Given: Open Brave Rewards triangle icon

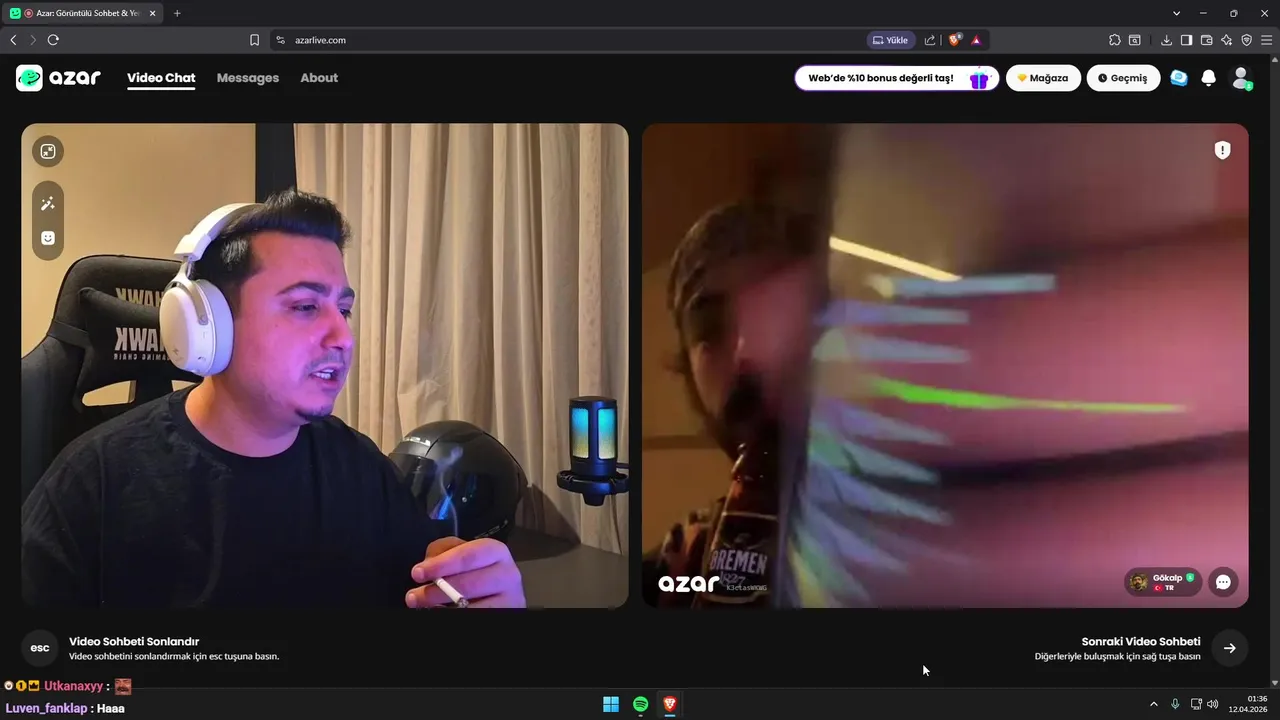Looking at the screenshot, I should [x=976, y=40].
